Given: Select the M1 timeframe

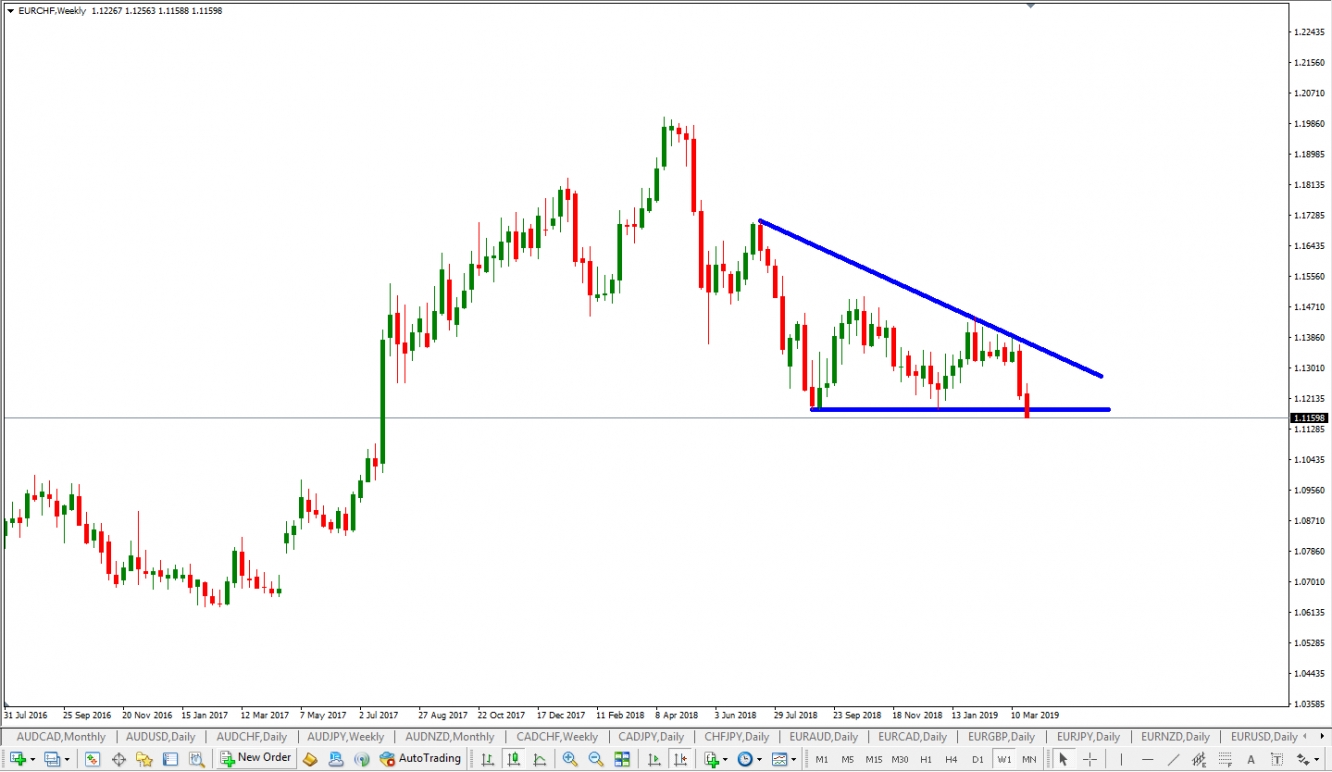Looking at the screenshot, I should (x=822, y=759).
